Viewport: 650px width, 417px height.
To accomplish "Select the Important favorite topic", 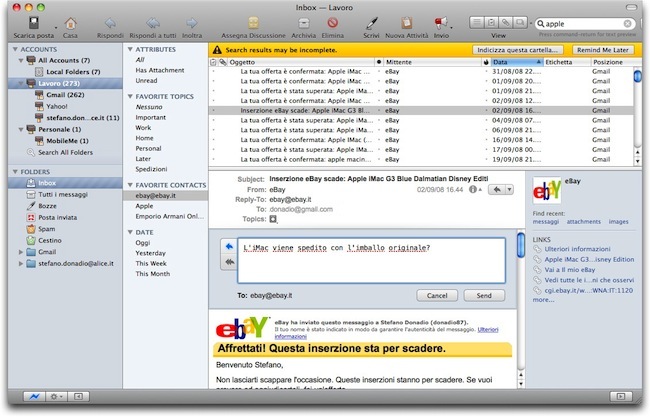I will point(150,117).
